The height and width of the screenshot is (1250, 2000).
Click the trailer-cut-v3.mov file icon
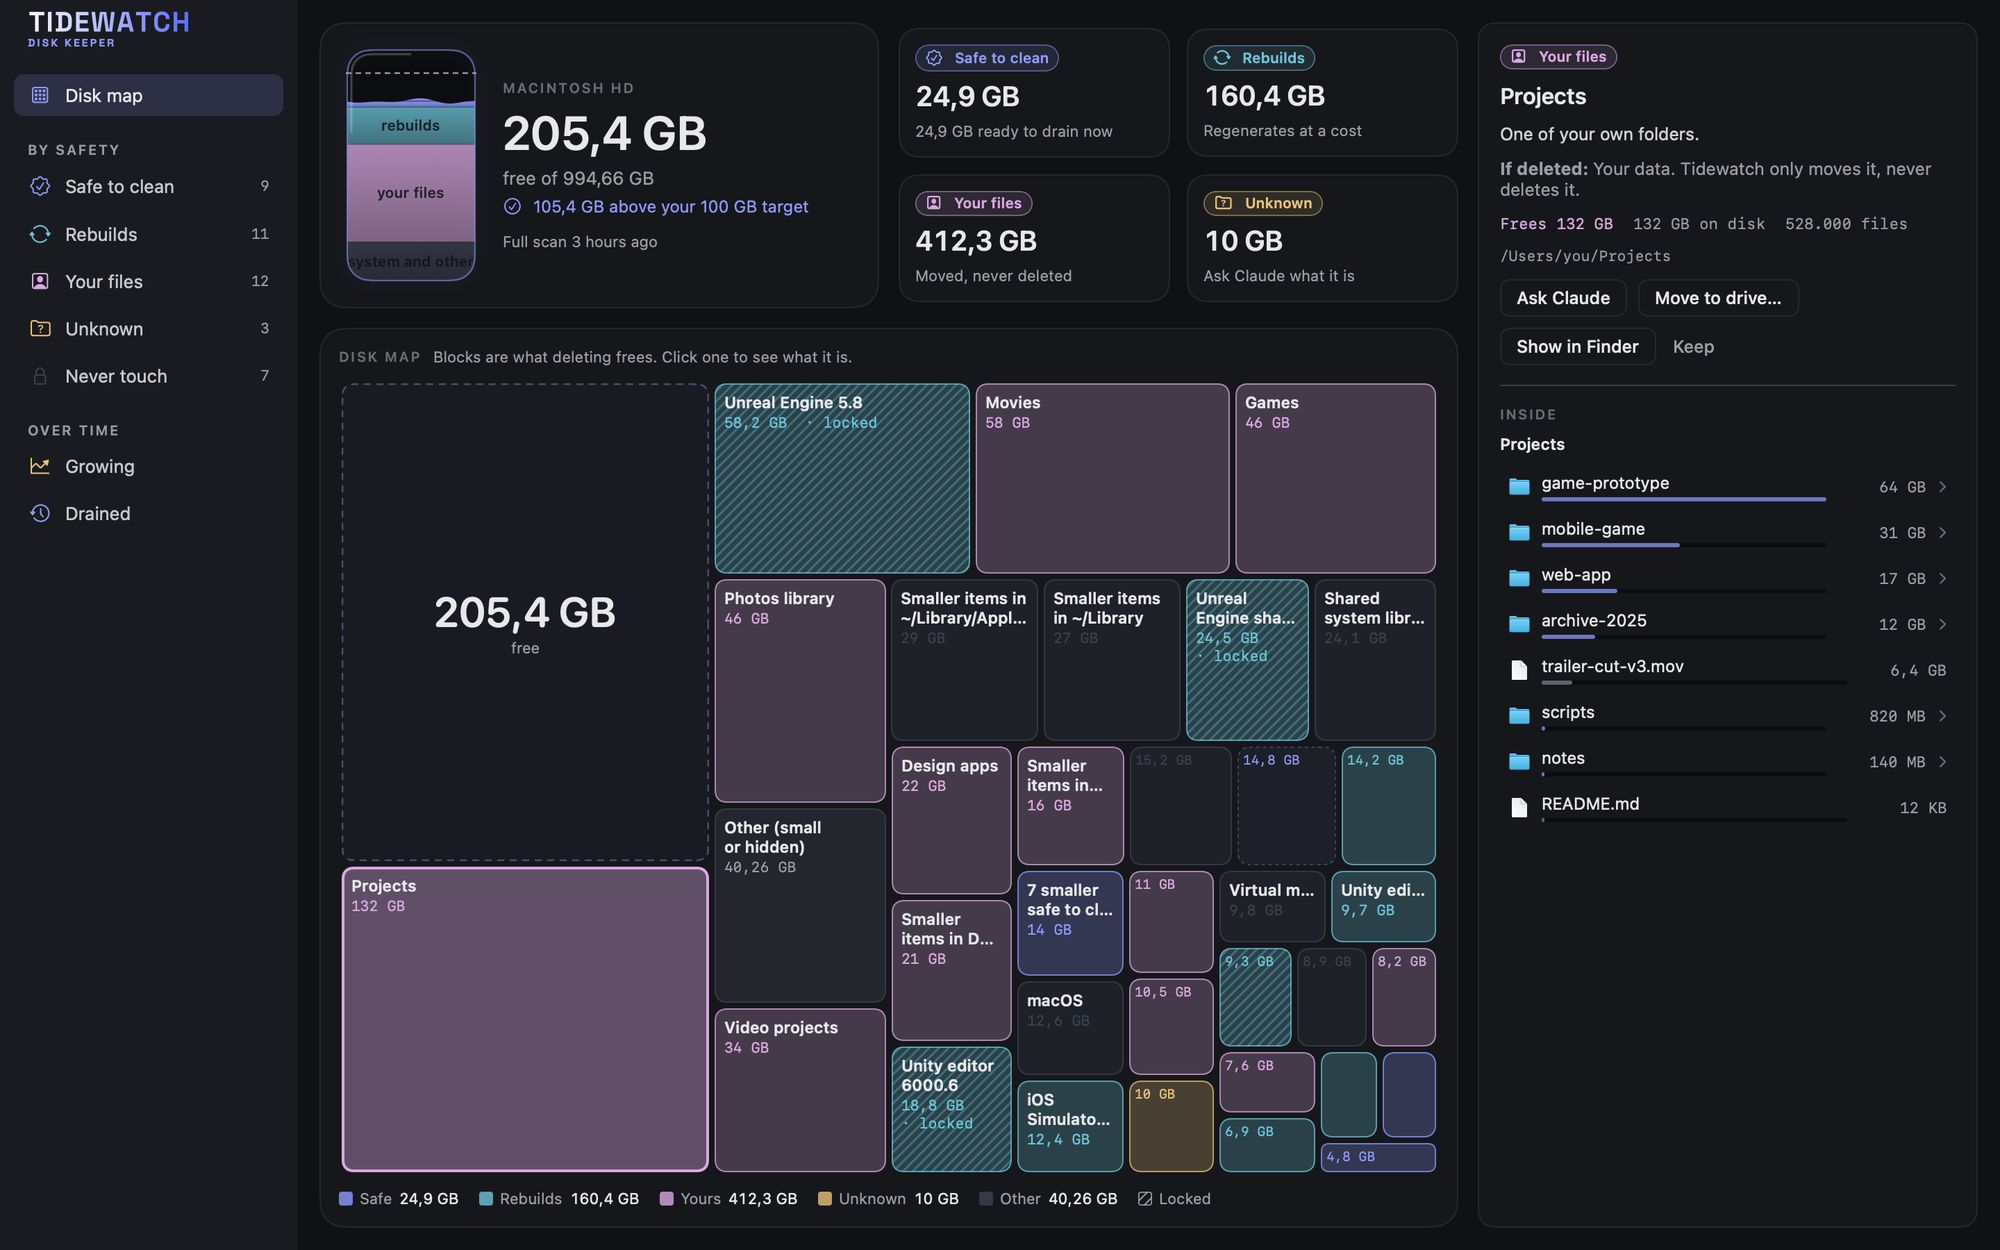[x=1519, y=670]
